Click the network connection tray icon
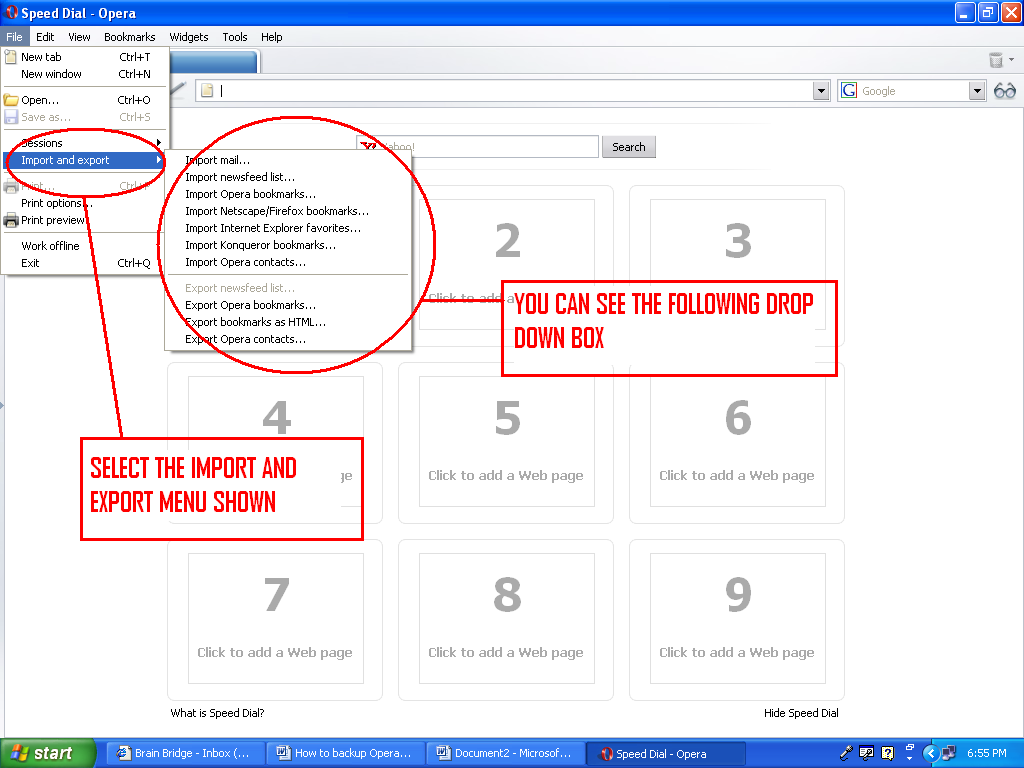The width and height of the screenshot is (1024, 768). click(949, 753)
